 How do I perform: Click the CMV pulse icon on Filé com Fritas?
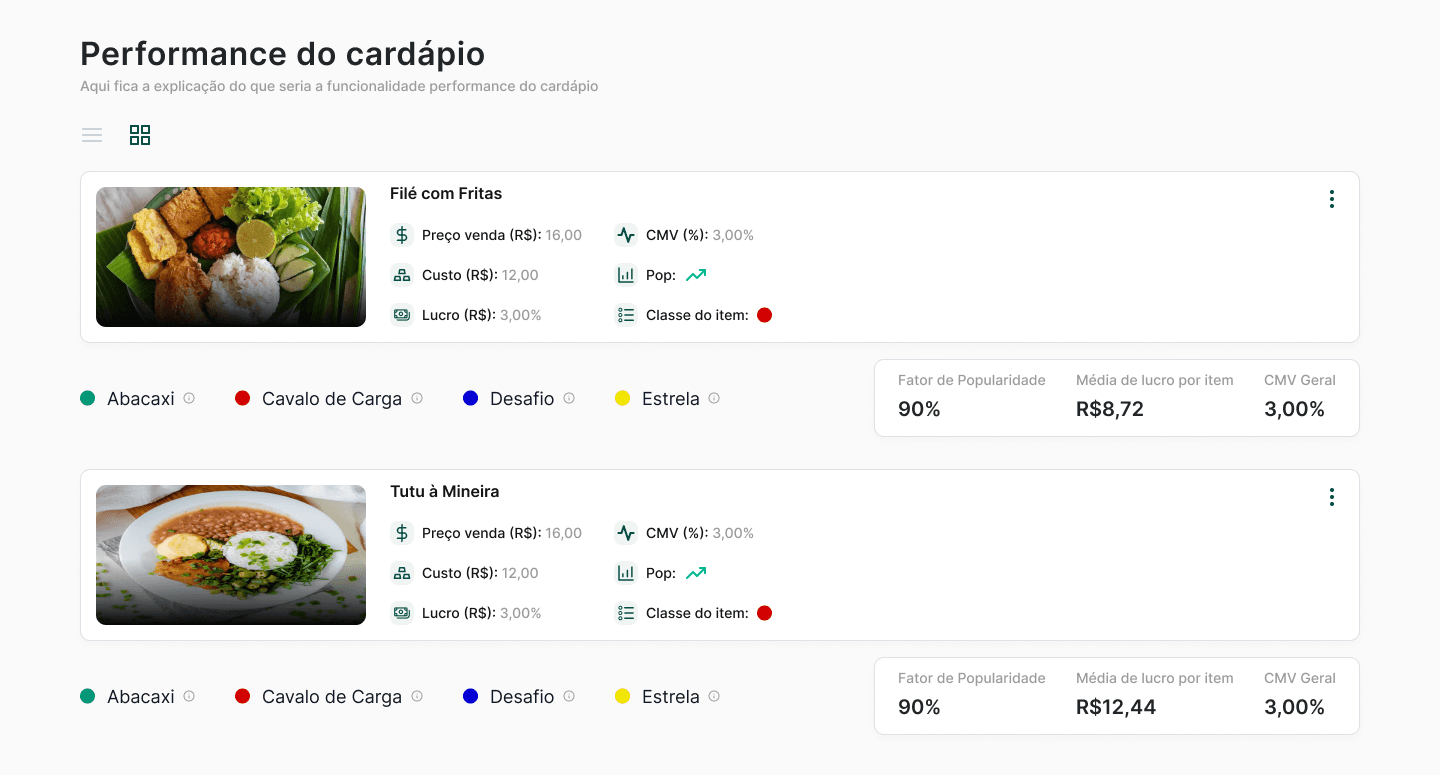tap(626, 235)
